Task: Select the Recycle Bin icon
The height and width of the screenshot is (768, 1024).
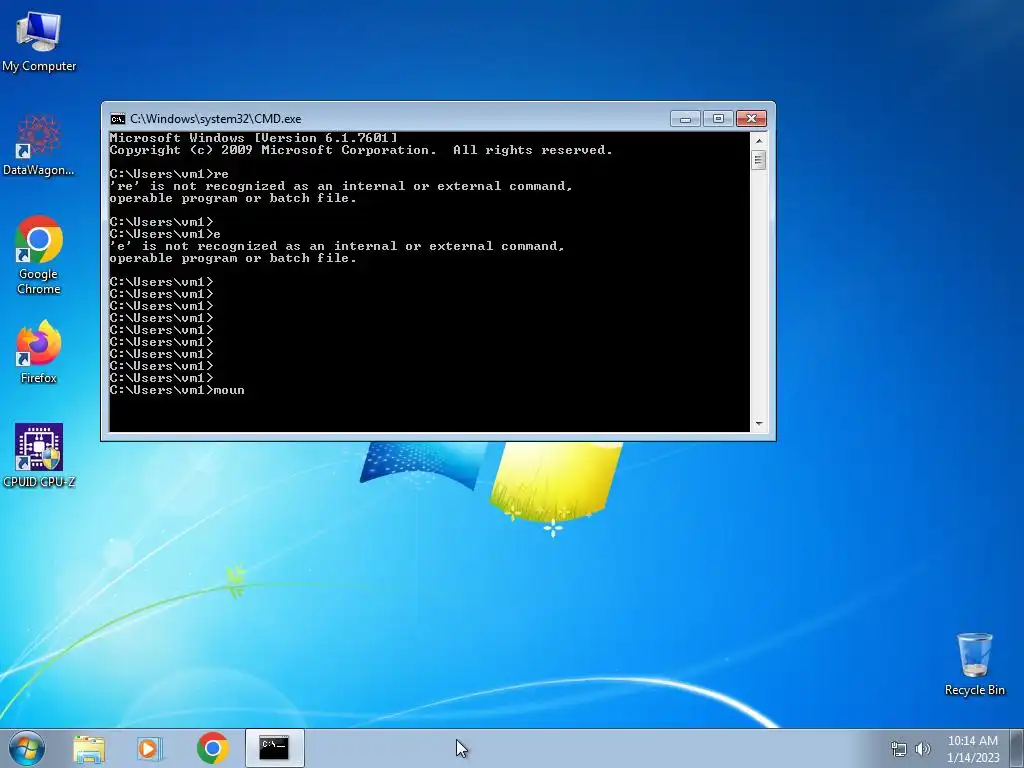Action: (974, 664)
